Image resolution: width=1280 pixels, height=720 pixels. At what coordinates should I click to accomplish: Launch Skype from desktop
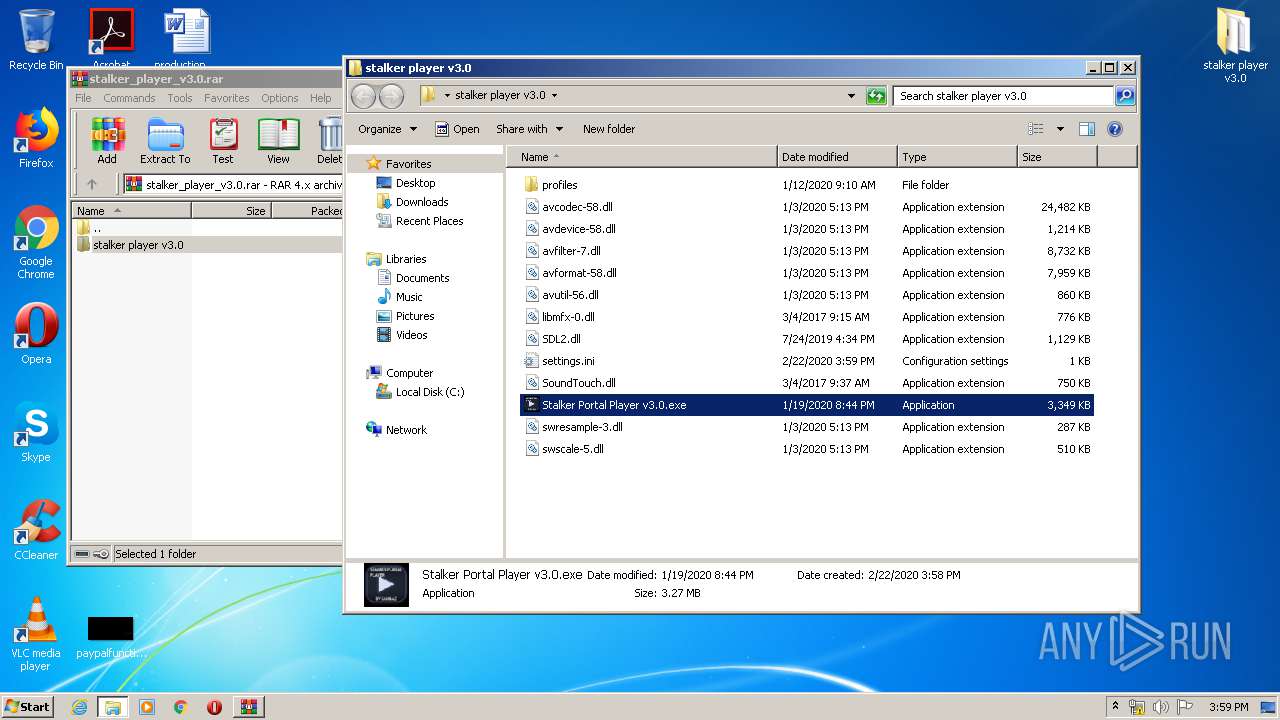(x=36, y=432)
